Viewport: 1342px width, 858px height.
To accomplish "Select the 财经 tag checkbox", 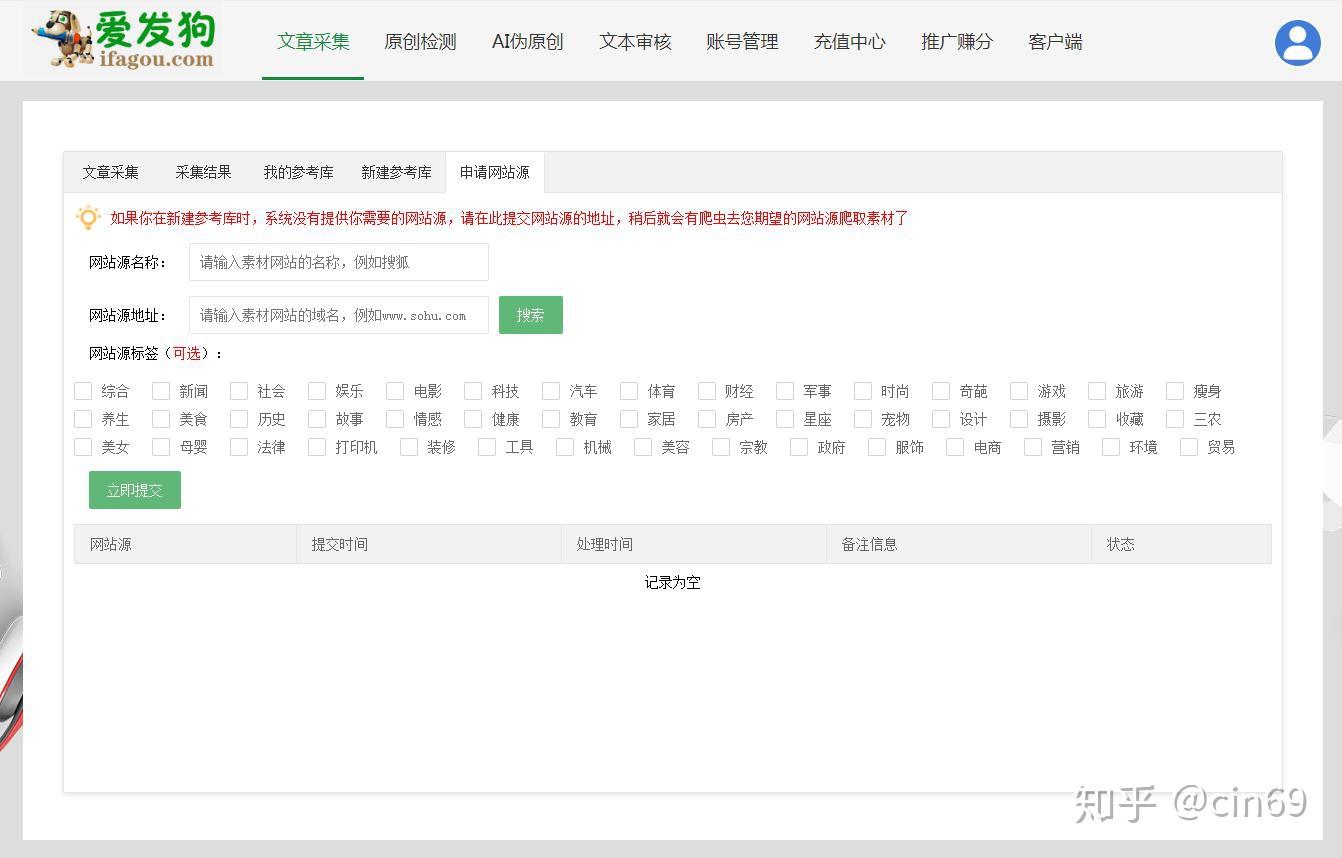I will [707, 391].
